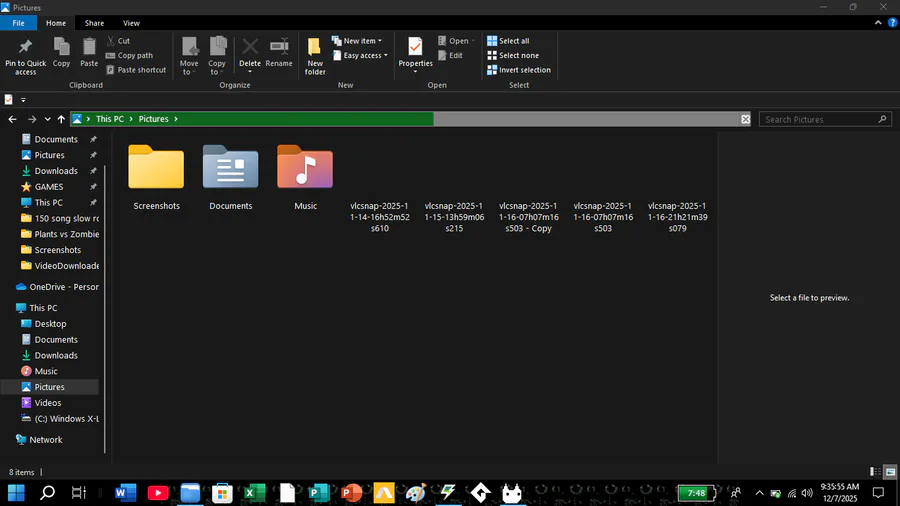Open the Move to menu
900x506 pixels.
point(189,56)
